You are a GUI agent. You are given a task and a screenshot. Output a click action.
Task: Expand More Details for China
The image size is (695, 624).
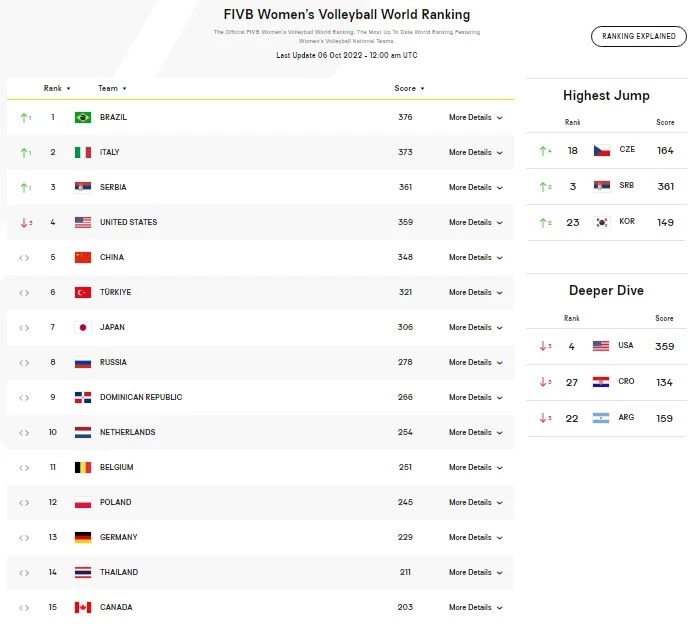click(475, 258)
